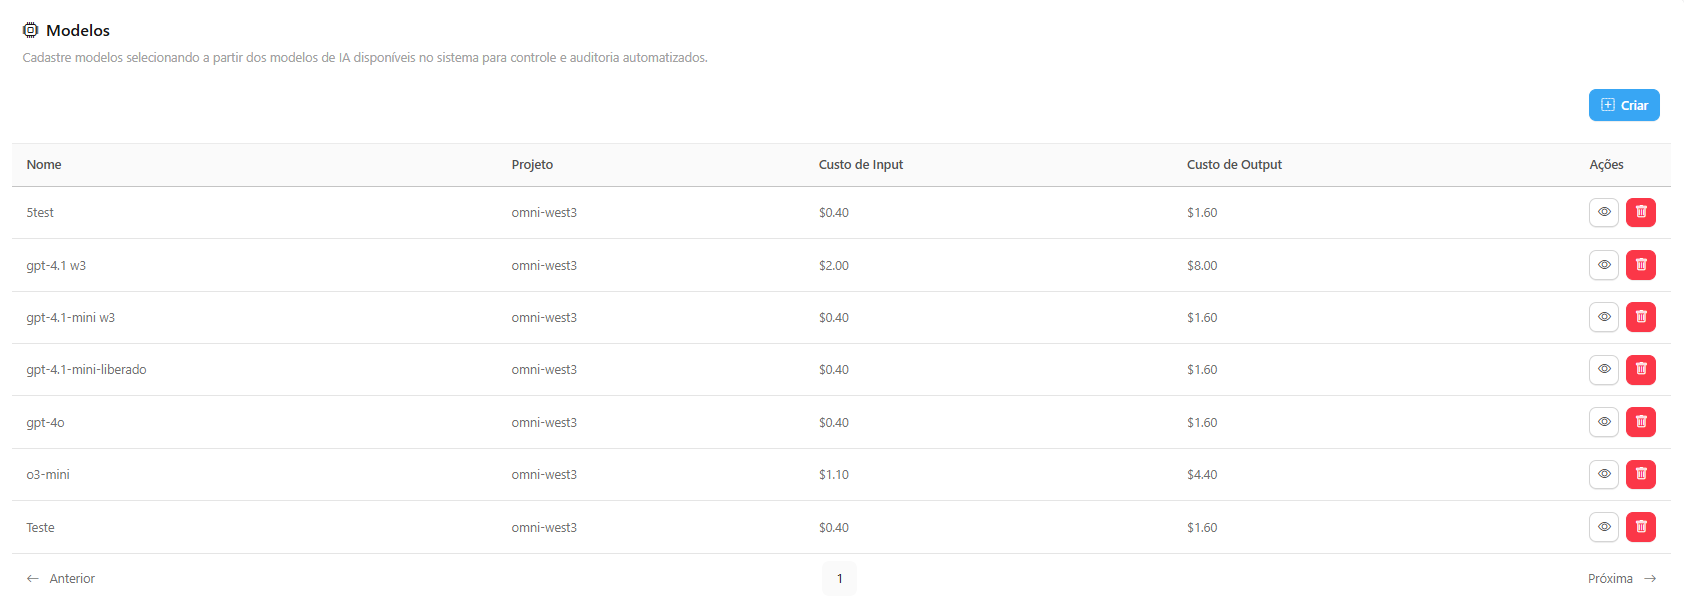Viewport: 1684px width, 600px height.
Task: Delete the Teste model row
Action: [1640, 527]
